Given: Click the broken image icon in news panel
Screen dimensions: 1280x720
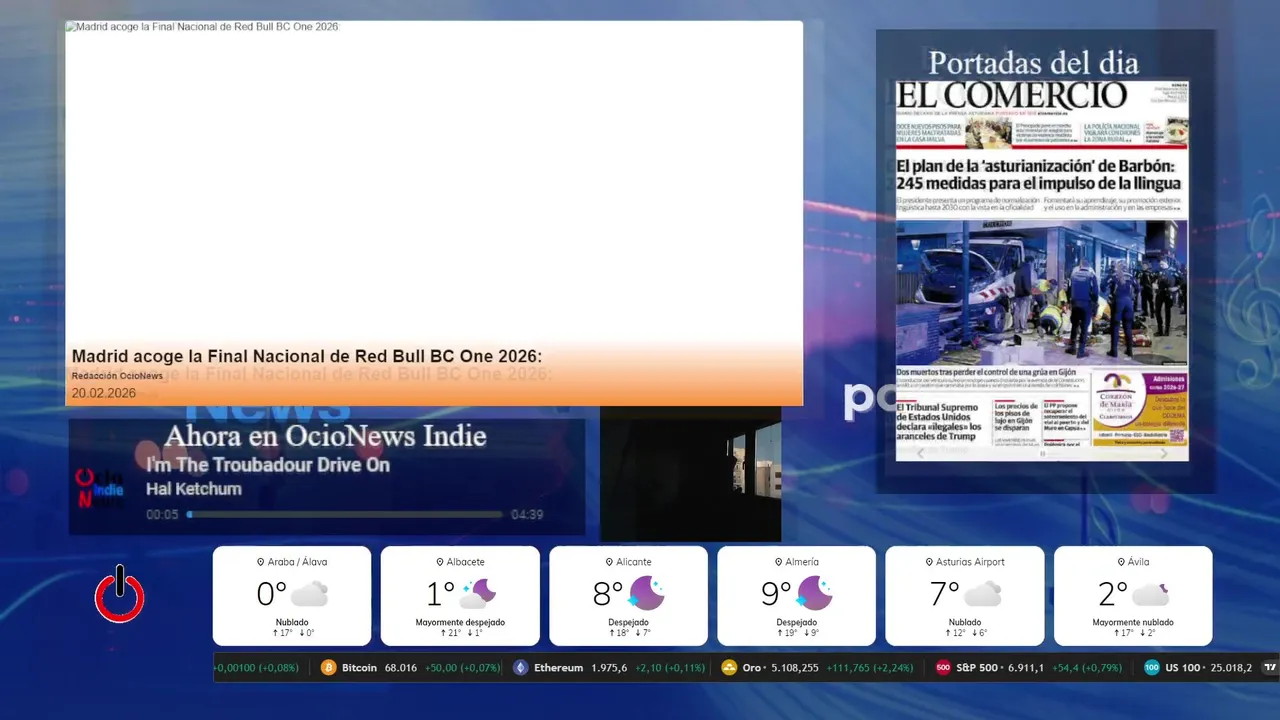Looking at the screenshot, I should click(x=70, y=27).
